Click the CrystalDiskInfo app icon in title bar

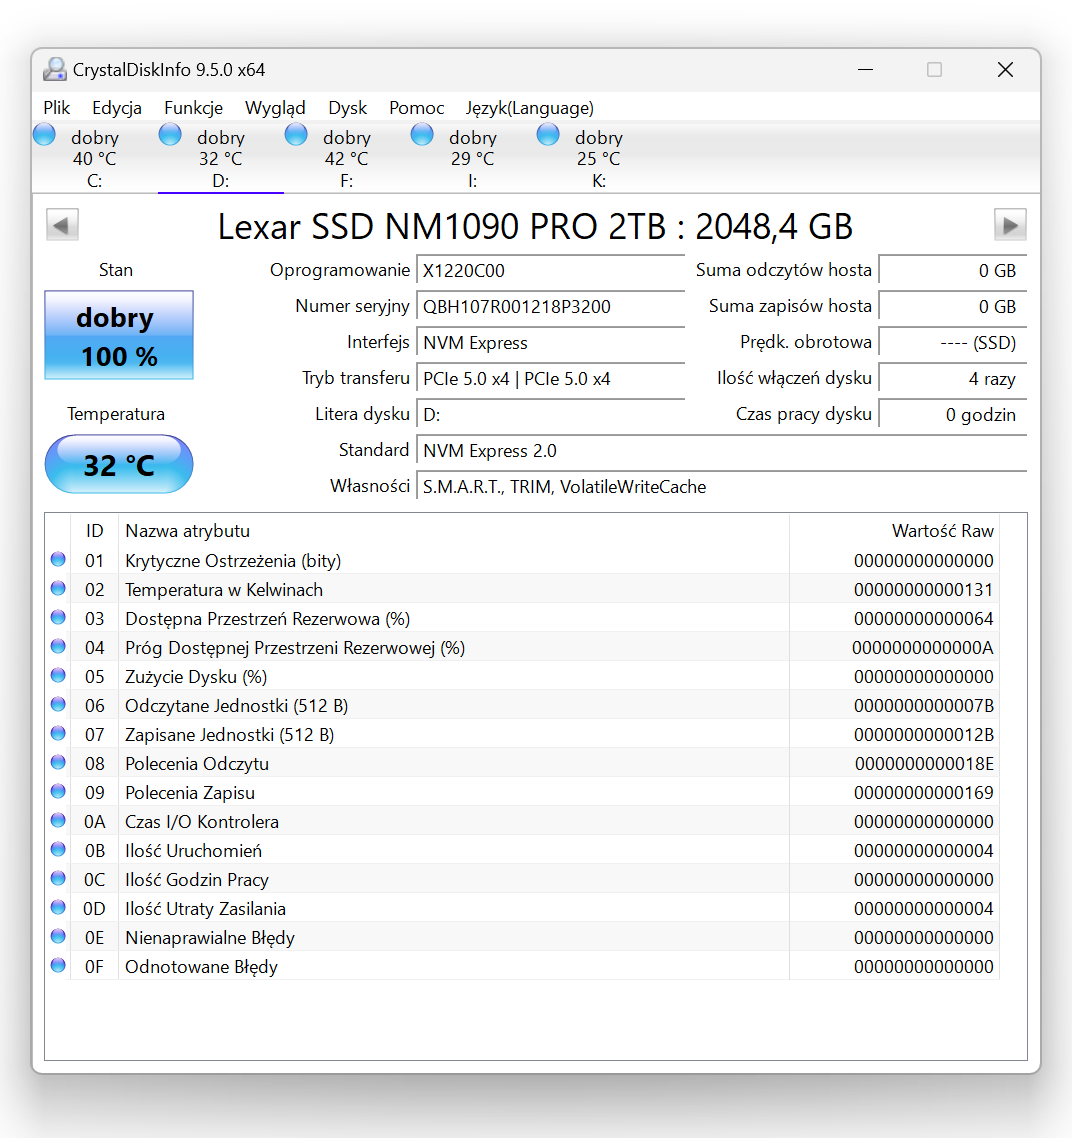55,70
